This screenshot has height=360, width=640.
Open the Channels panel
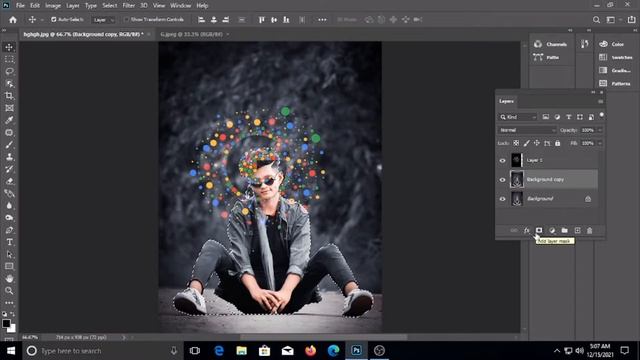(x=551, y=44)
